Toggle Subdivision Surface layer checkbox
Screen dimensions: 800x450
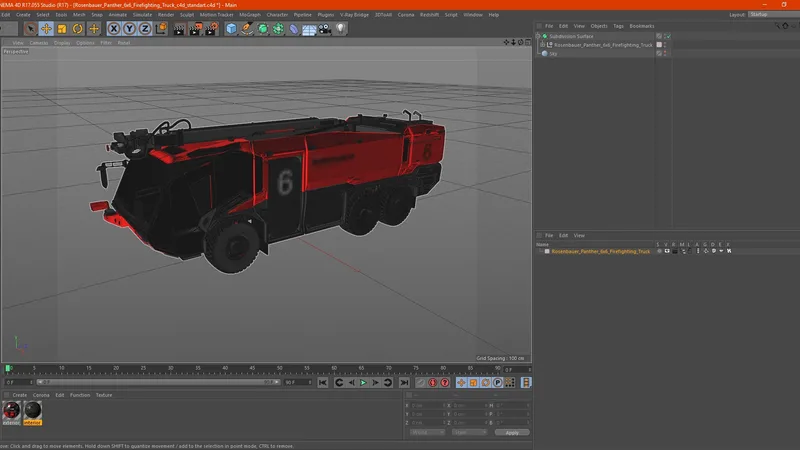click(659, 36)
